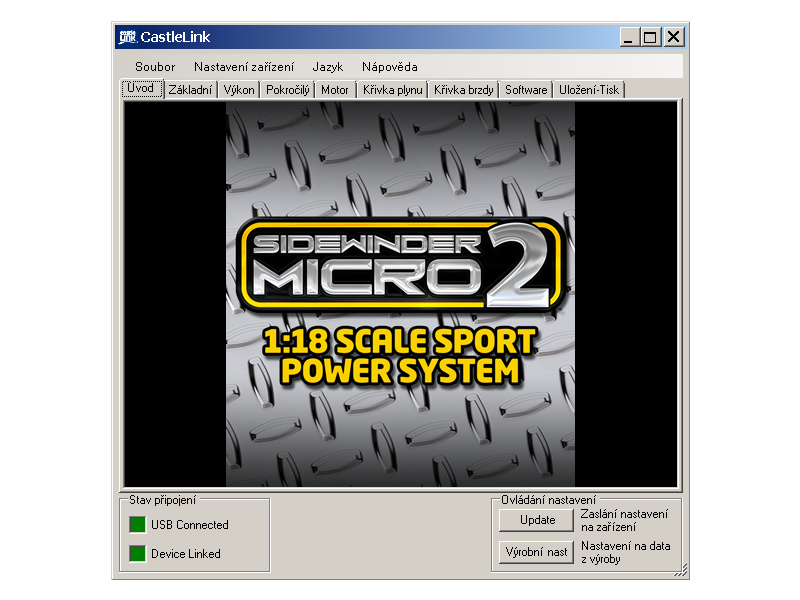Image resolution: width=800 pixels, height=600 pixels.
Task: Click the green USB Connected indicator
Action: point(137,524)
